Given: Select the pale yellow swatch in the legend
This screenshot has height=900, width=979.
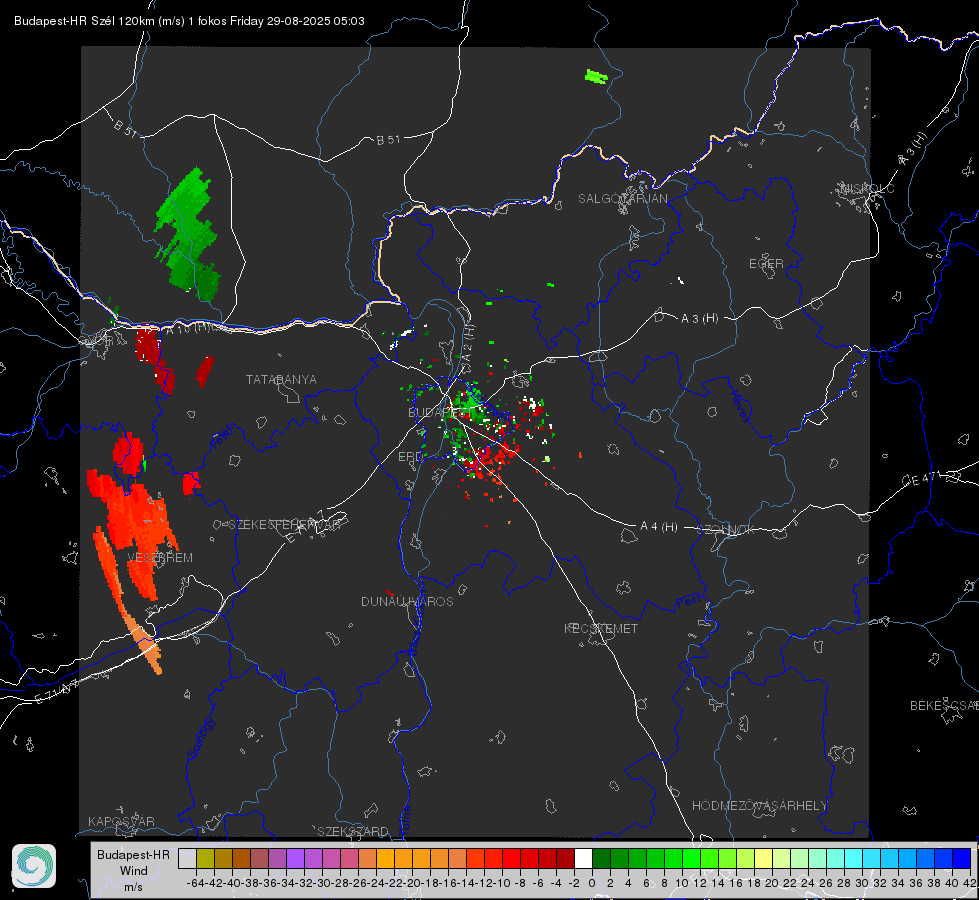Looking at the screenshot, I should [764, 859].
